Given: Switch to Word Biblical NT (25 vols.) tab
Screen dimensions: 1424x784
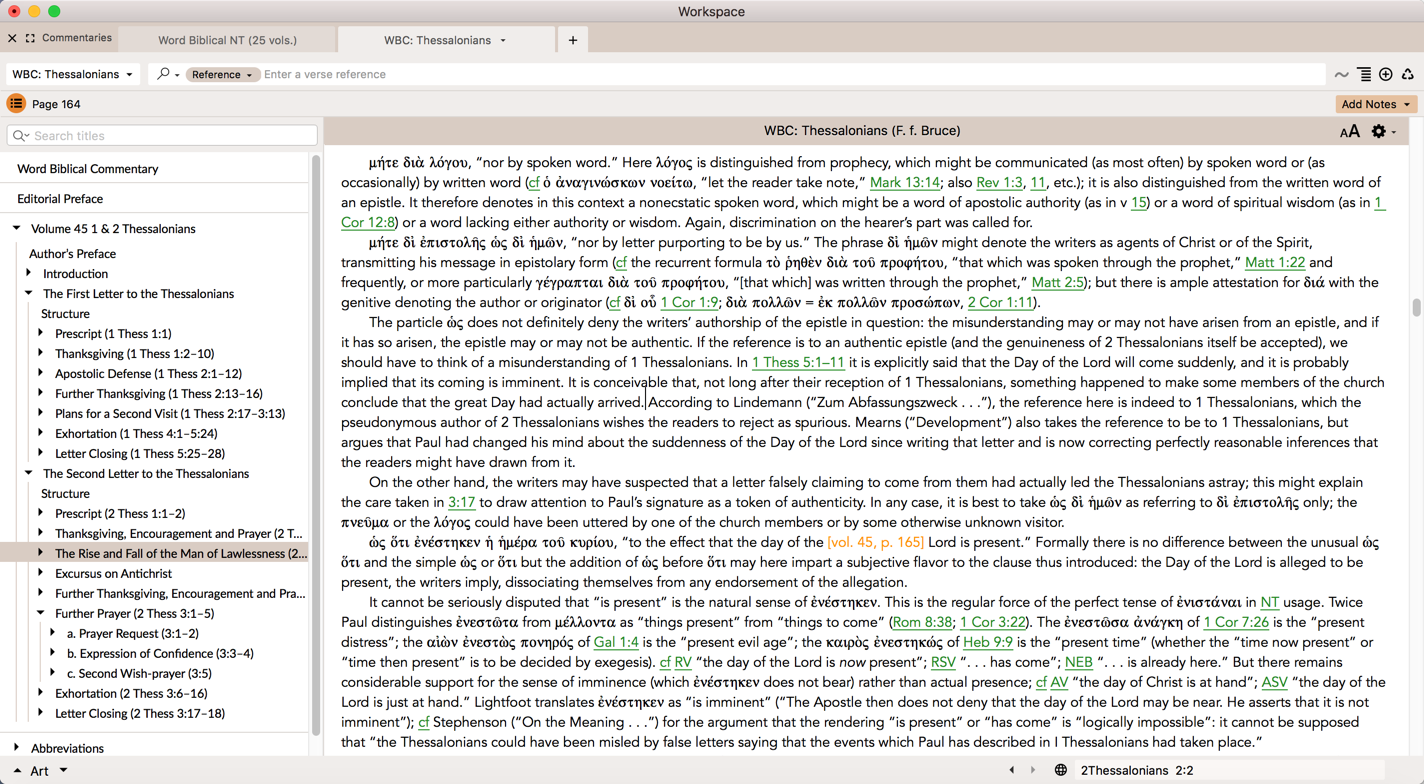Looking at the screenshot, I should (x=227, y=40).
